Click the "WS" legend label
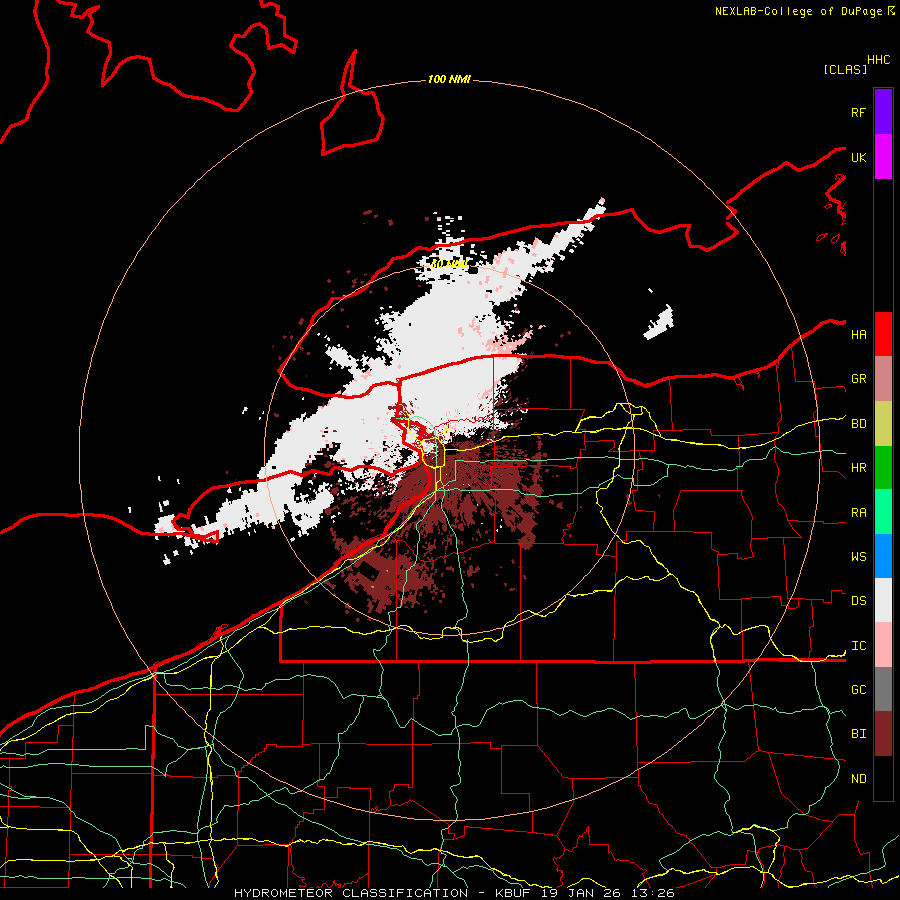Image resolution: width=900 pixels, height=900 pixels. click(x=858, y=557)
